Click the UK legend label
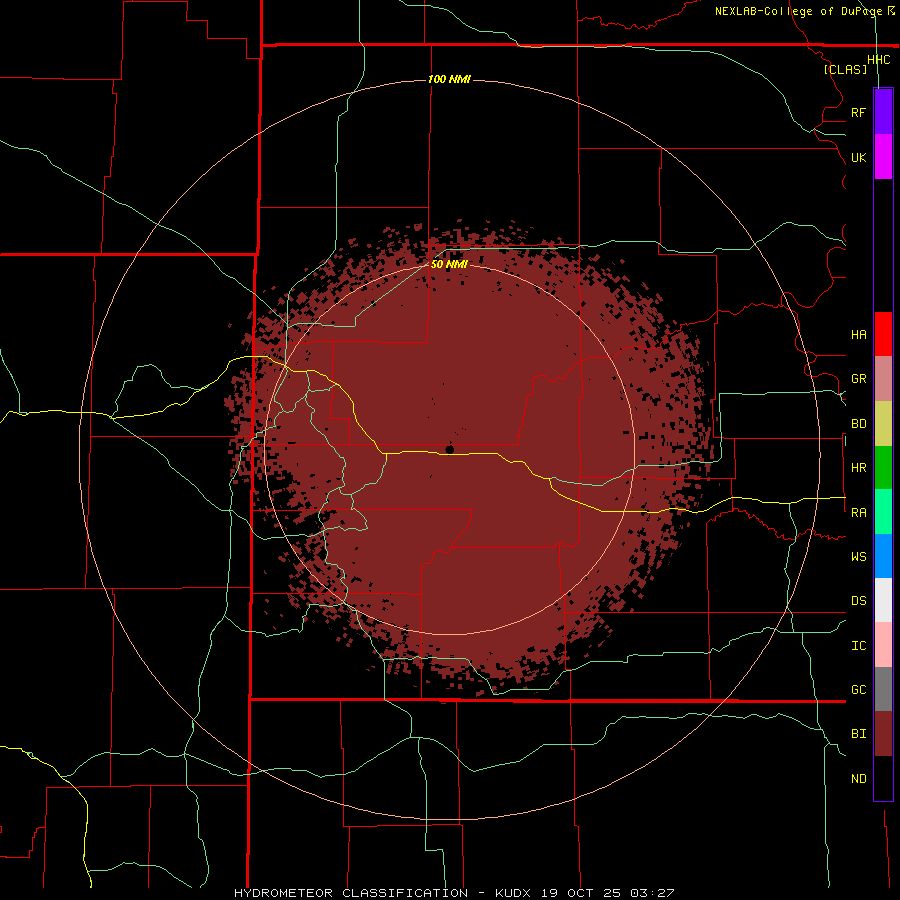 859,157
